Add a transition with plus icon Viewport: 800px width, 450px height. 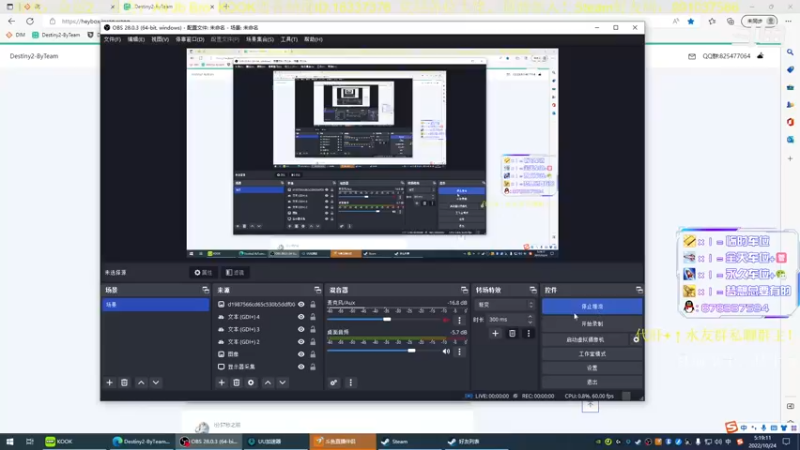tap(495, 334)
